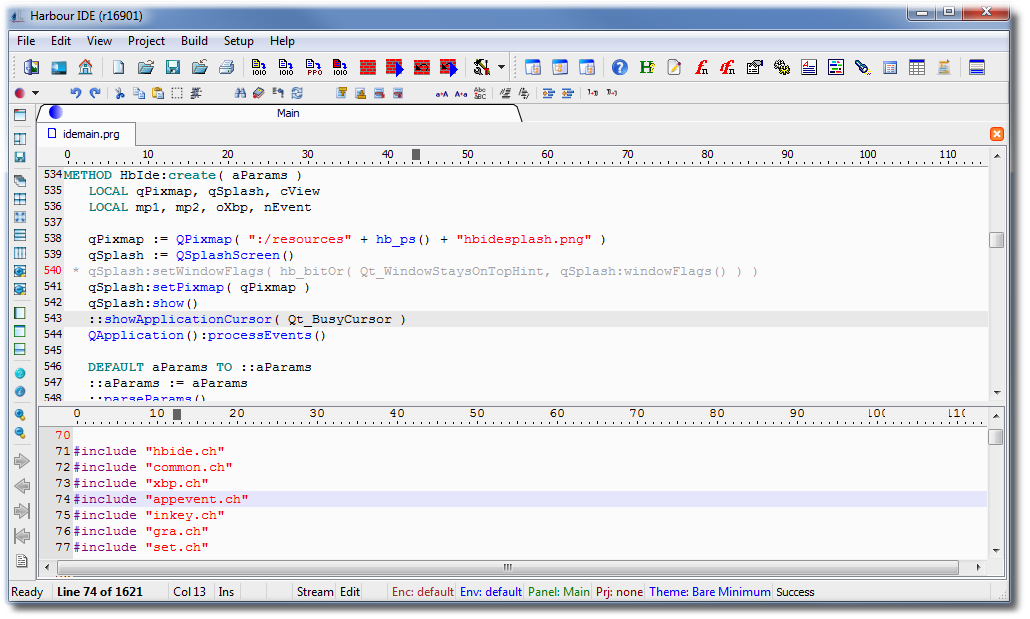This screenshot has height=619, width=1030.
Task: Click Panel: Main in status bar
Action: point(558,592)
